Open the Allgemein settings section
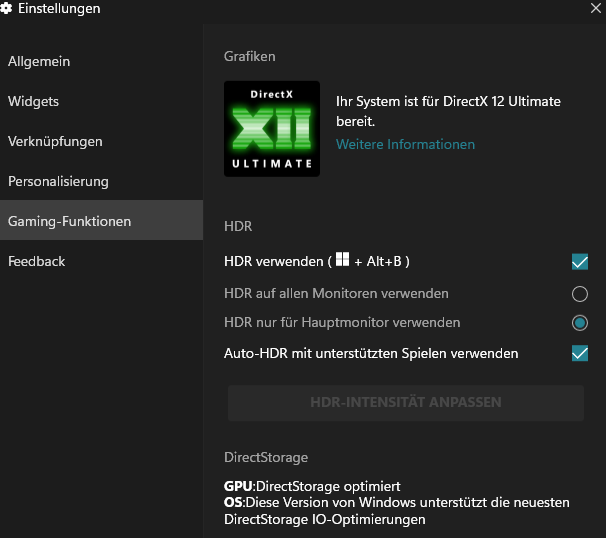 [101, 61]
